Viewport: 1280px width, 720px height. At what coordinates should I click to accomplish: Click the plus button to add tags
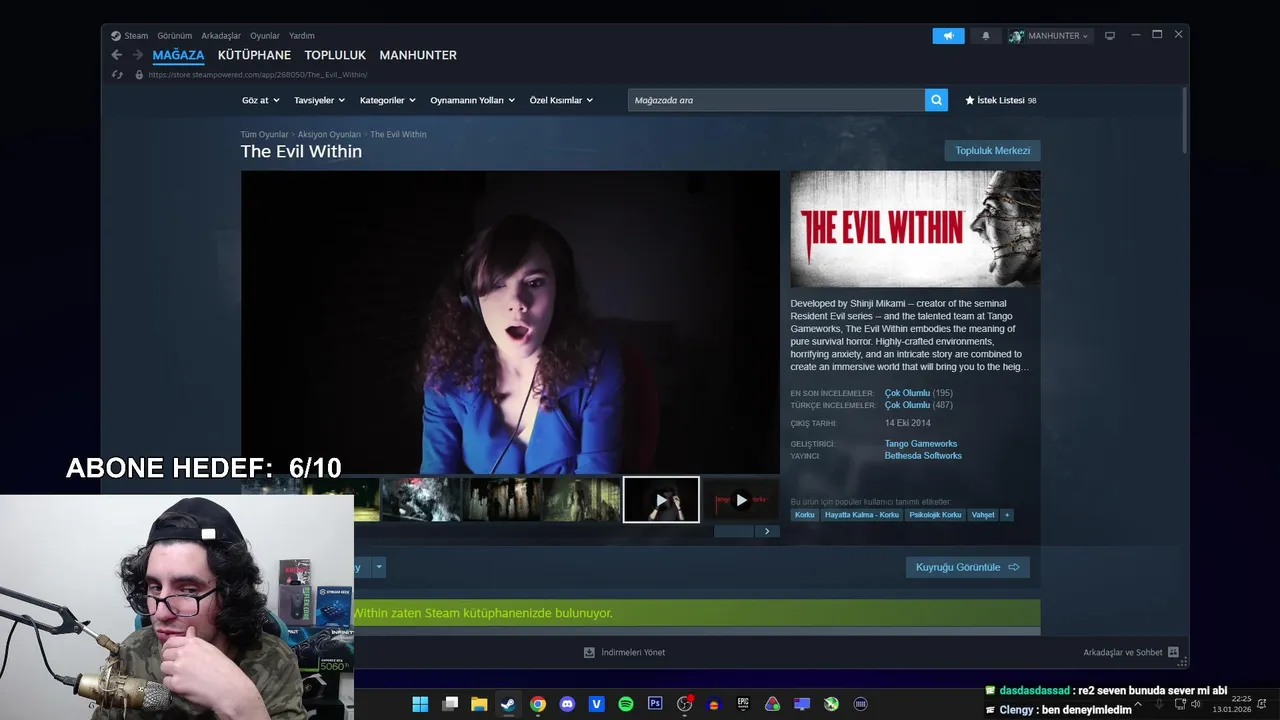click(x=1007, y=515)
